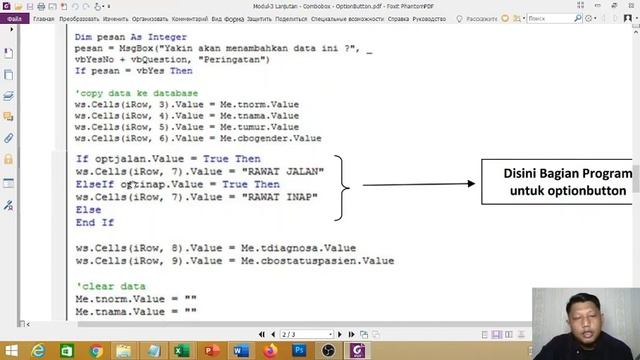This screenshot has height=360, width=640.
Task: Go to next page arrow
Action: pos(340,334)
